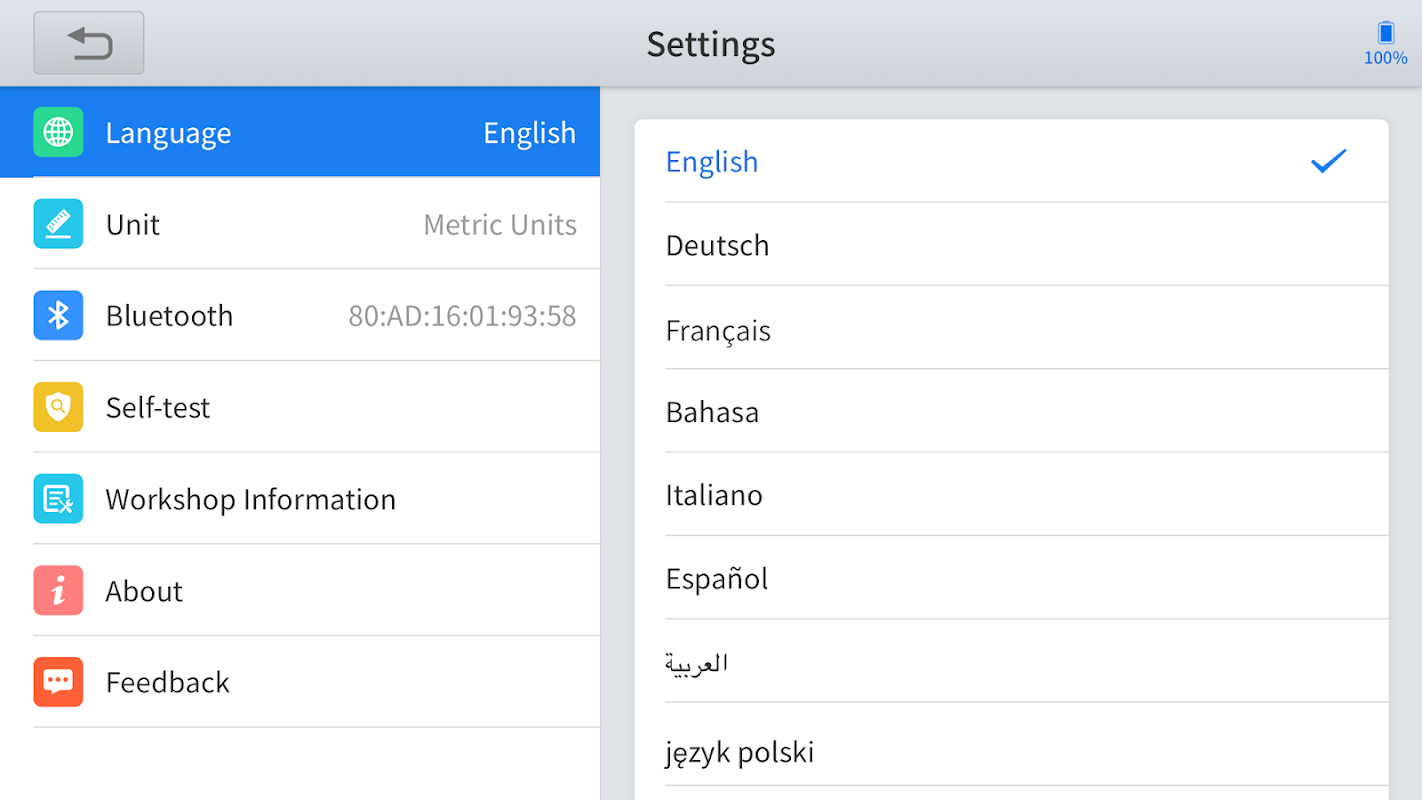Click the Language globe icon

(58, 132)
